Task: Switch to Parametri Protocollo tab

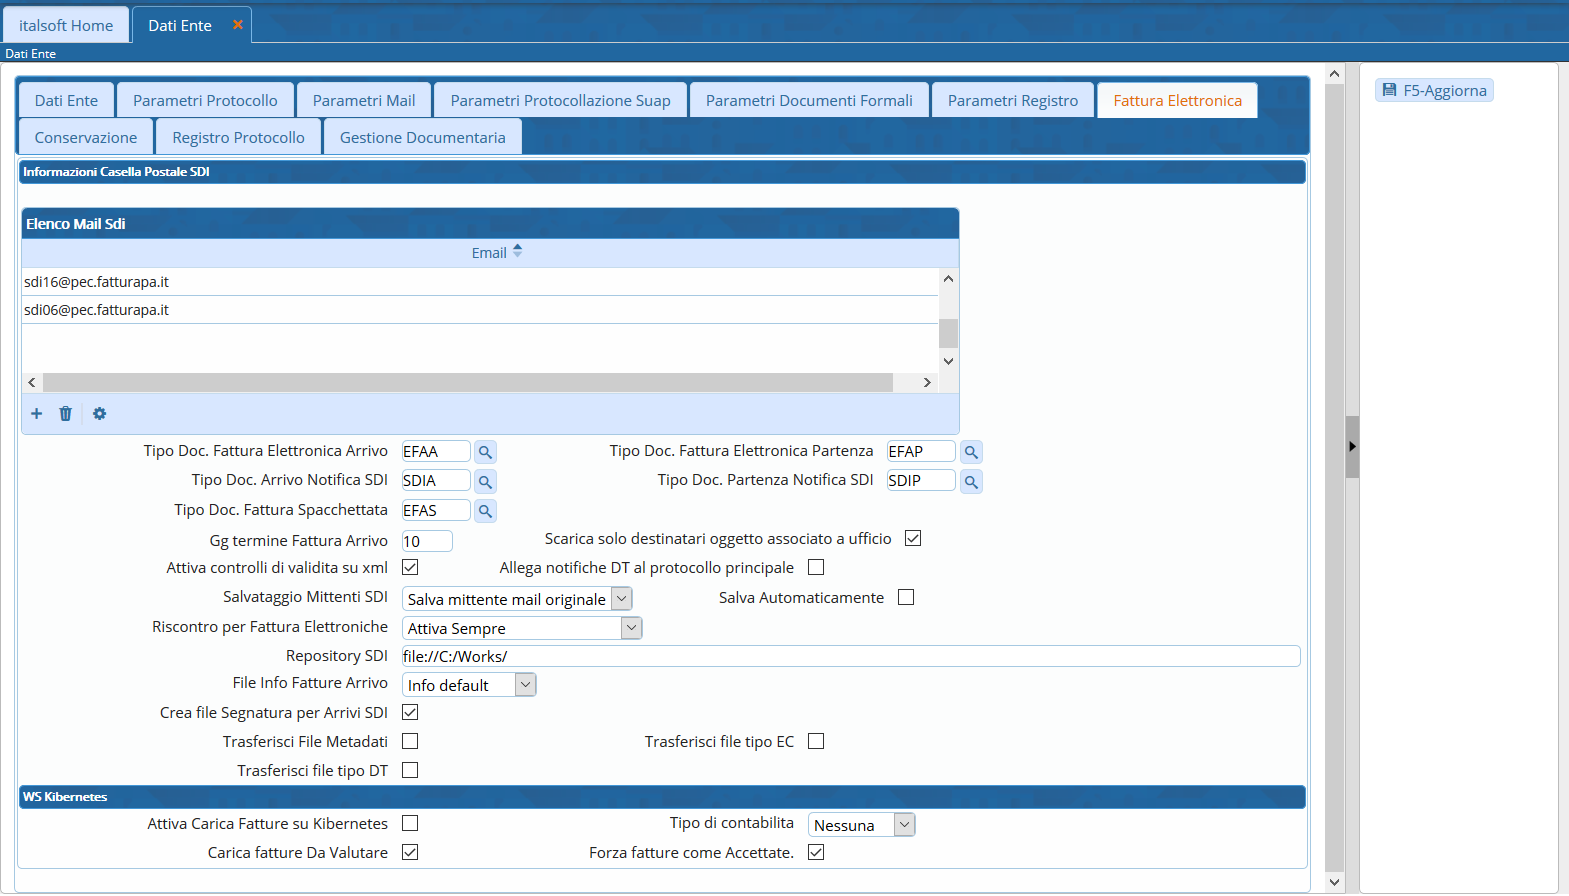Action: click(205, 101)
